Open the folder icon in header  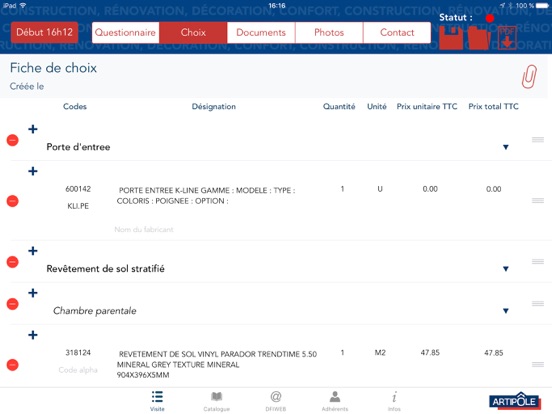(x=479, y=37)
